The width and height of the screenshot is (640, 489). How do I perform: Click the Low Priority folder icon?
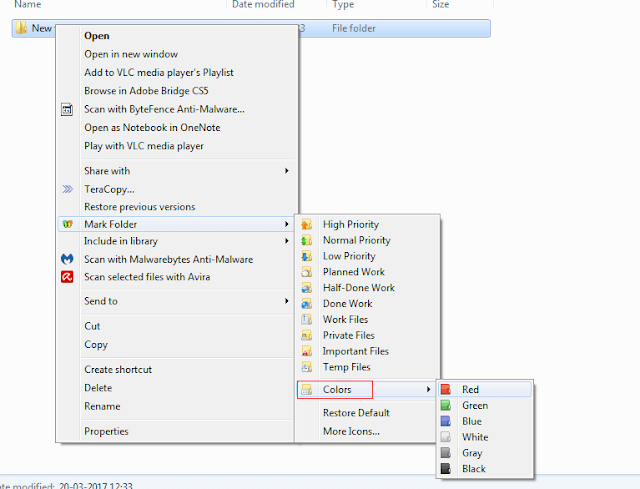[307, 256]
